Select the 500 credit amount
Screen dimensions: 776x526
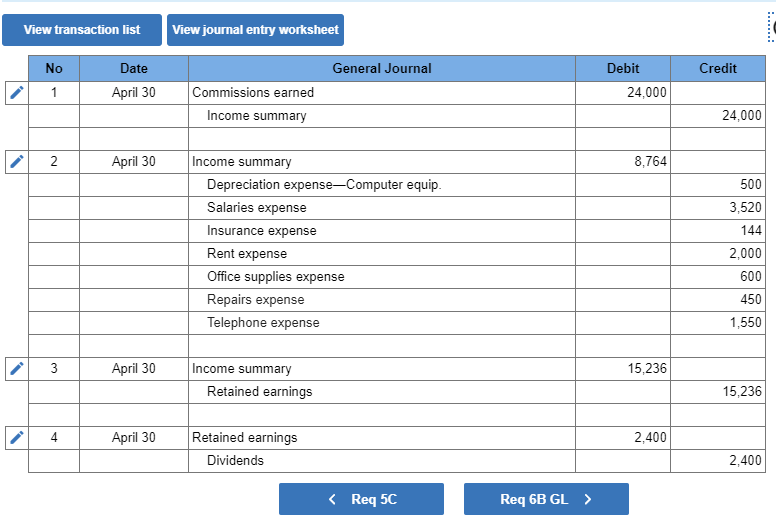coord(718,185)
